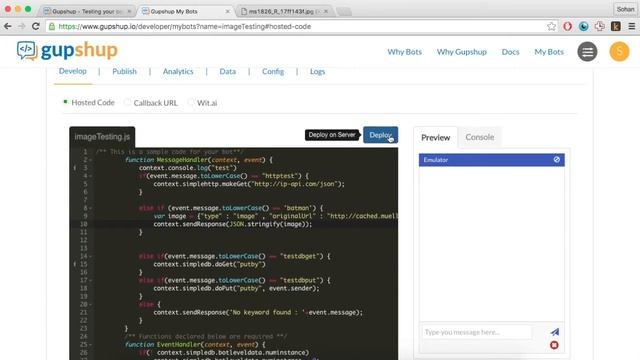This screenshot has height=360, width=640.
Task: Select the Hosted Code radio option
Action: coord(65,102)
